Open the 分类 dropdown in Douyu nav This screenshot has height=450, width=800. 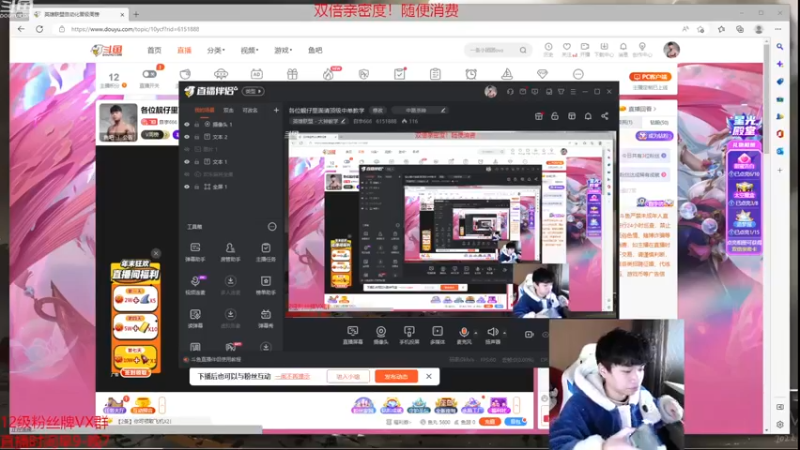(x=216, y=51)
